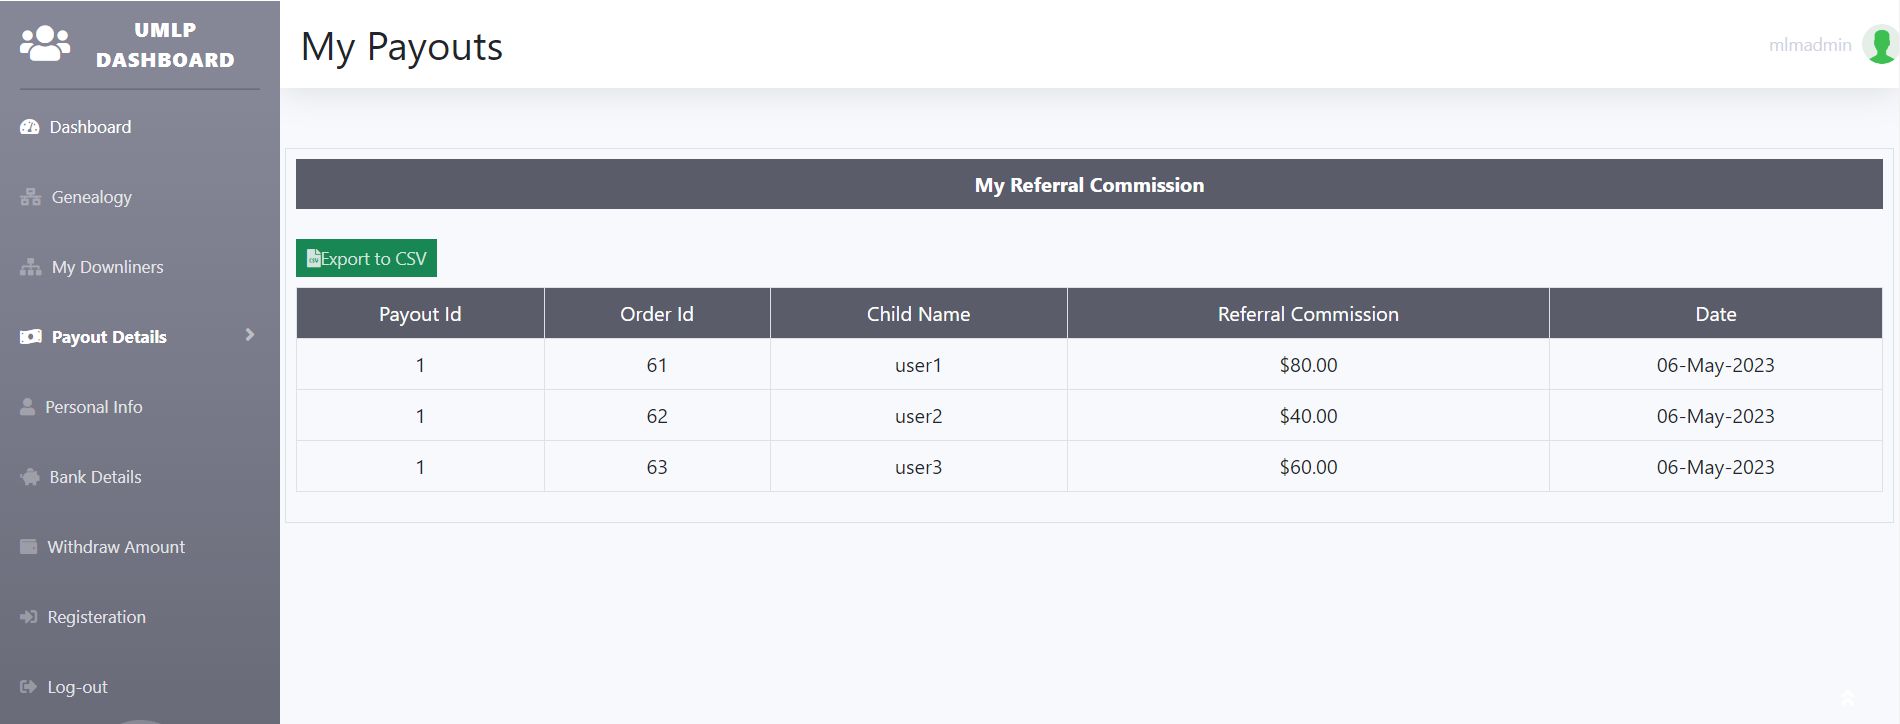Viewport: 1900px width, 724px height.
Task: Click the Withdraw Amount wallet icon
Action: 29,547
